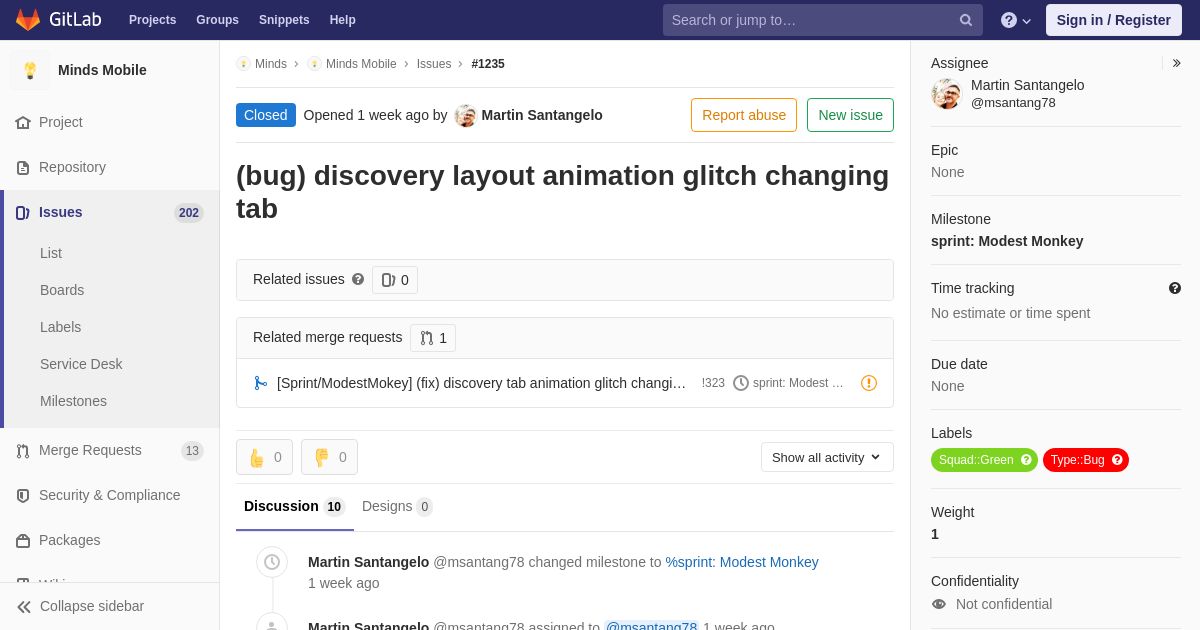
Task: Click assignee avatar in right sidebar
Action: (946, 94)
